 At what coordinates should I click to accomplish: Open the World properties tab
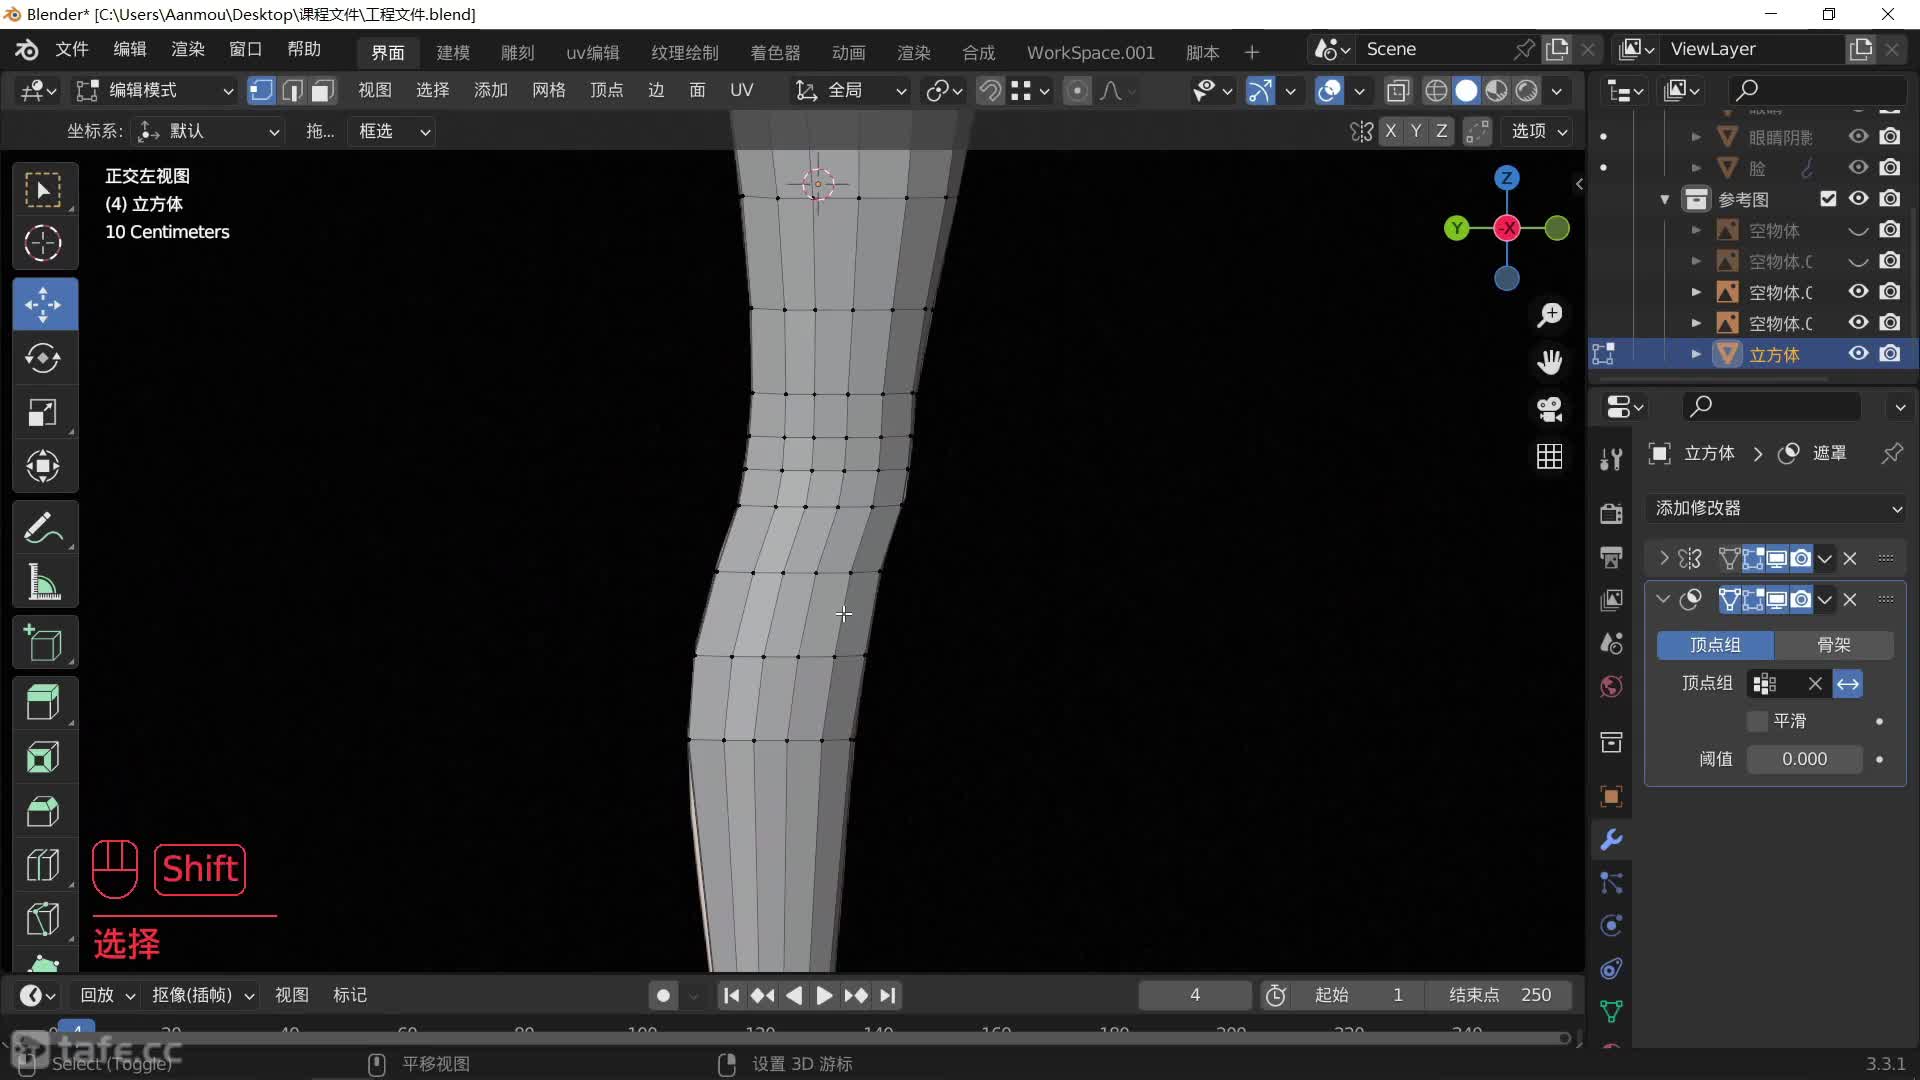(1611, 686)
